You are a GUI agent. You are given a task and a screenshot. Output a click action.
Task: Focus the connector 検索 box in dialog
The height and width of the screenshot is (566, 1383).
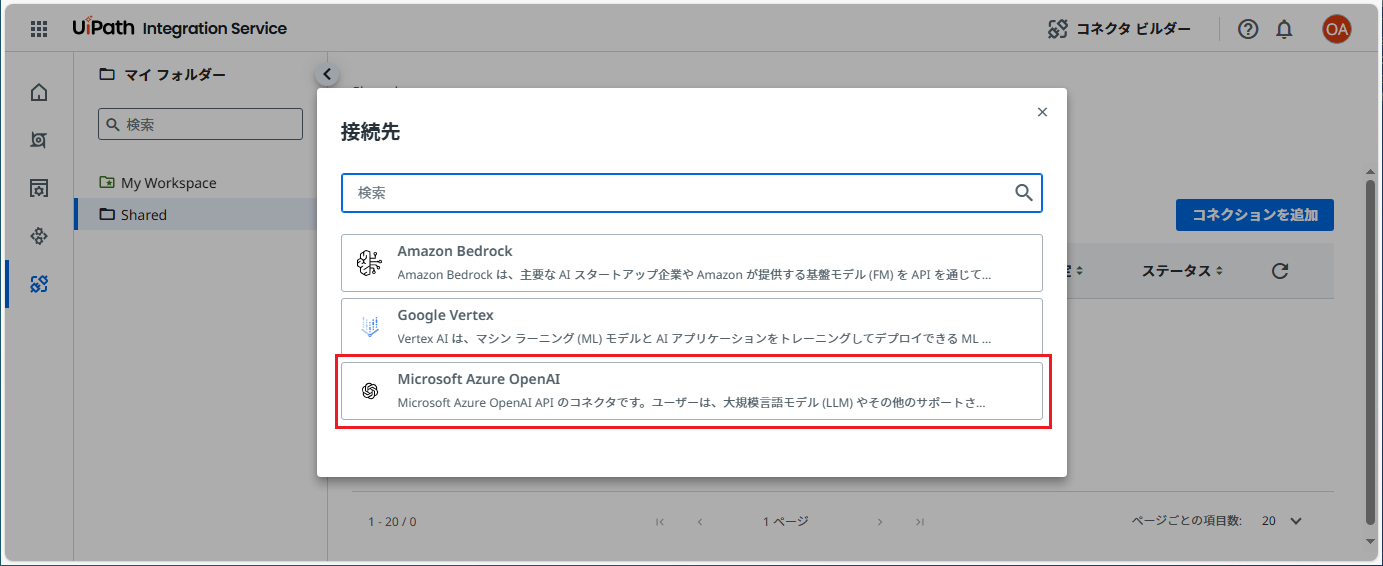692,193
